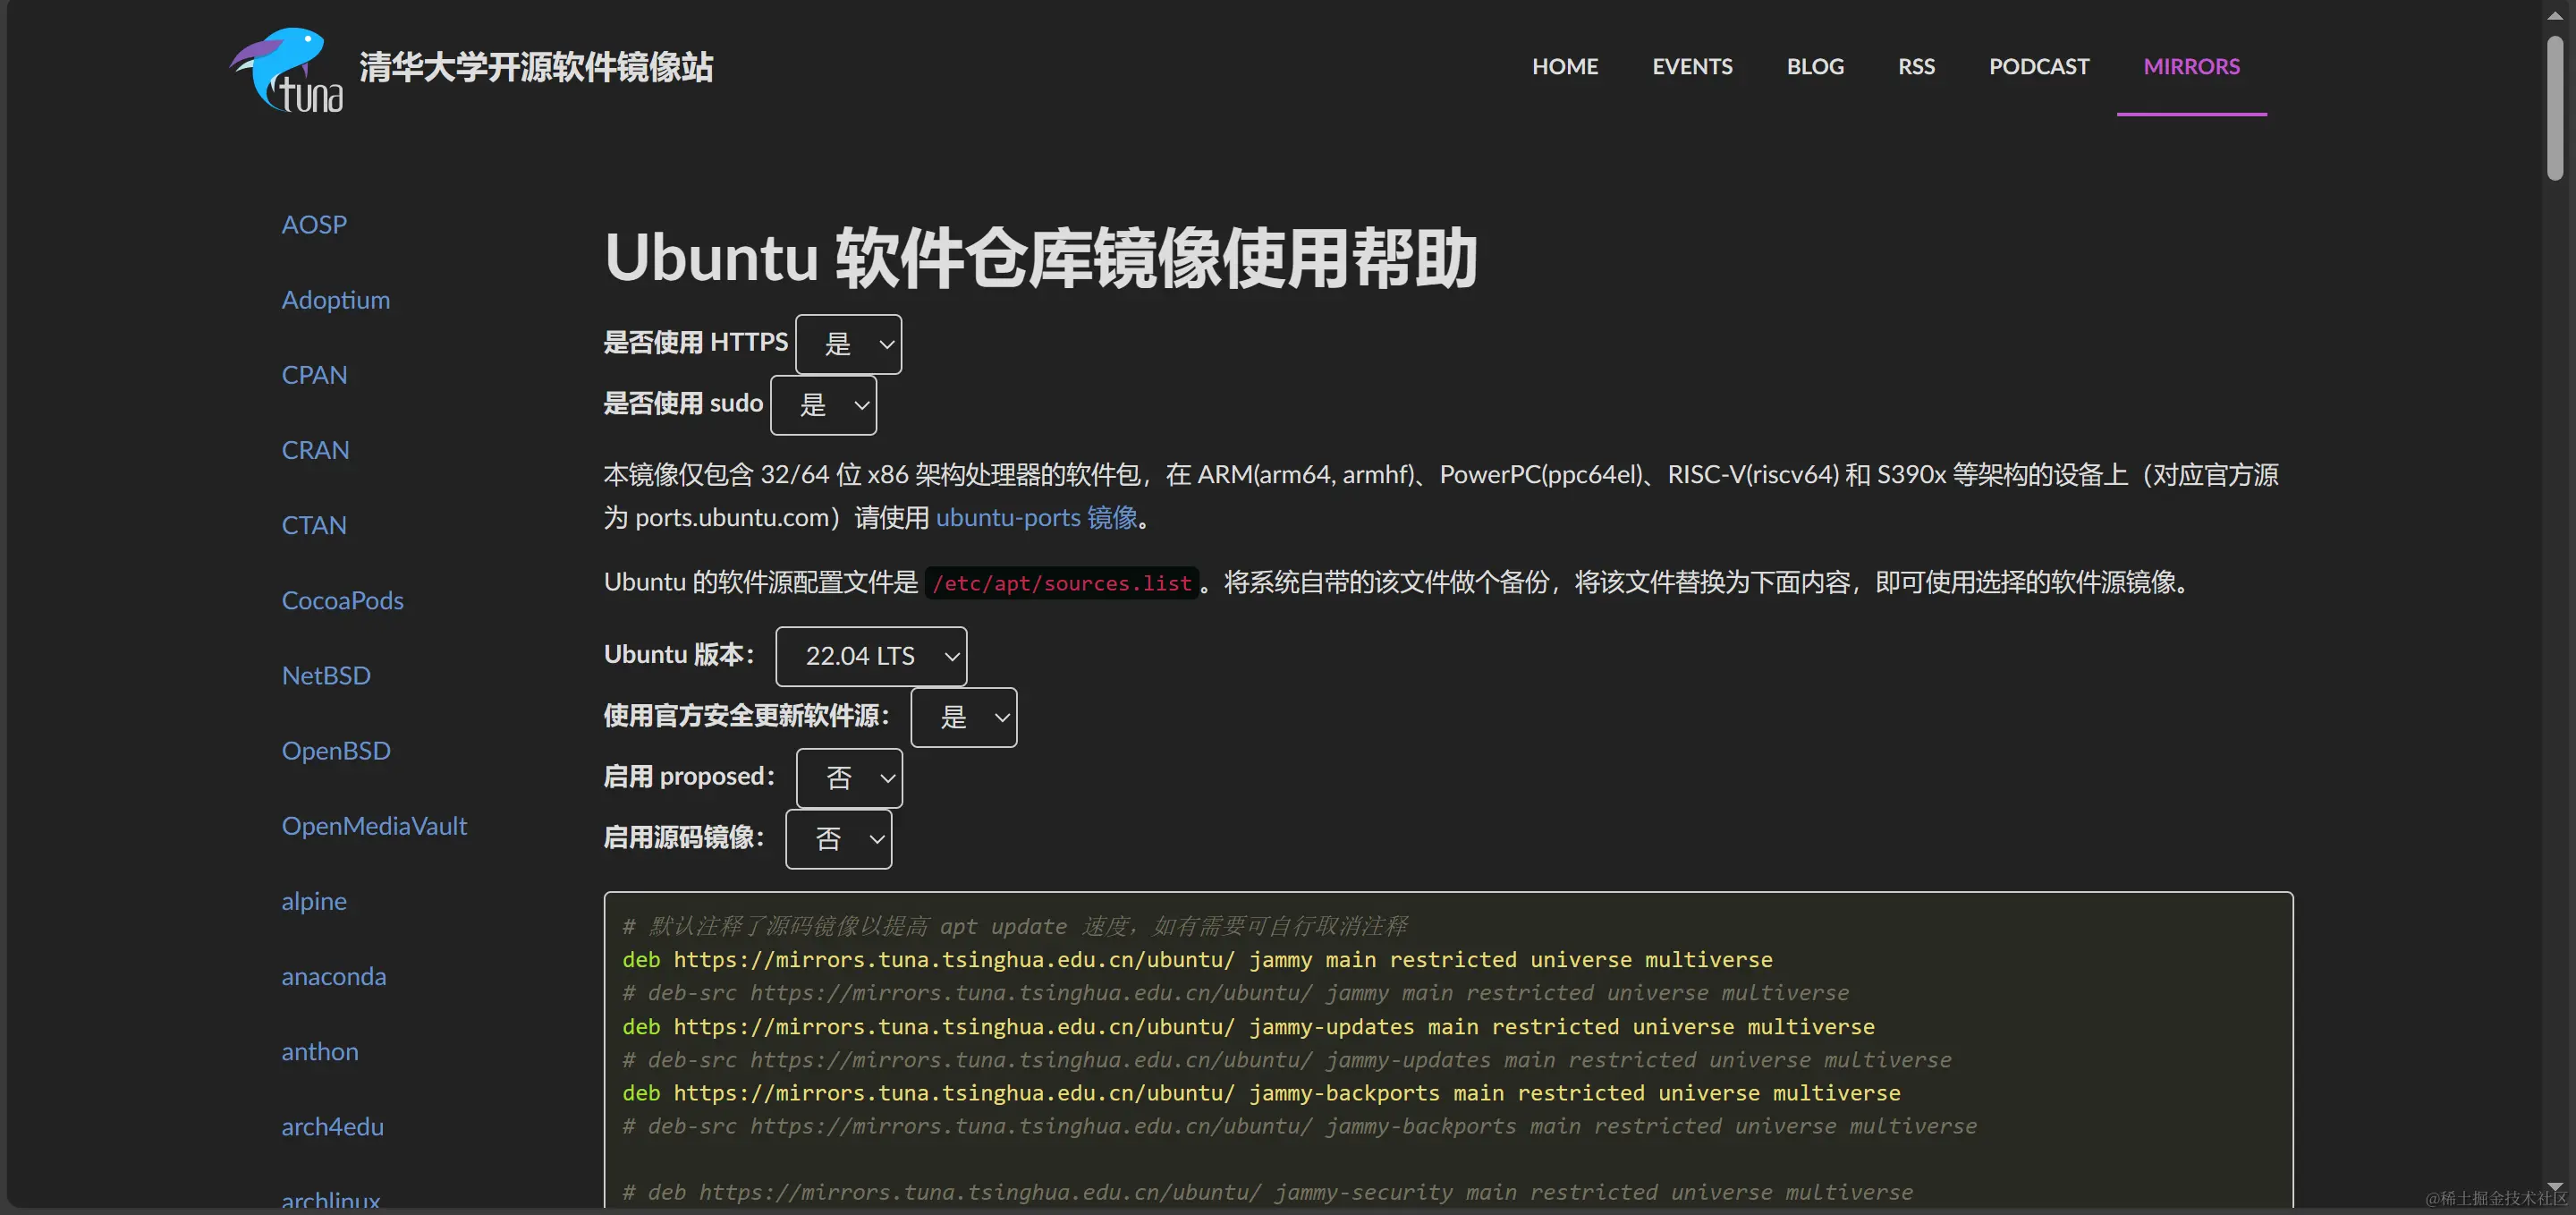Open the AOSP mirror help
This screenshot has width=2576, height=1215.
point(314,225)
